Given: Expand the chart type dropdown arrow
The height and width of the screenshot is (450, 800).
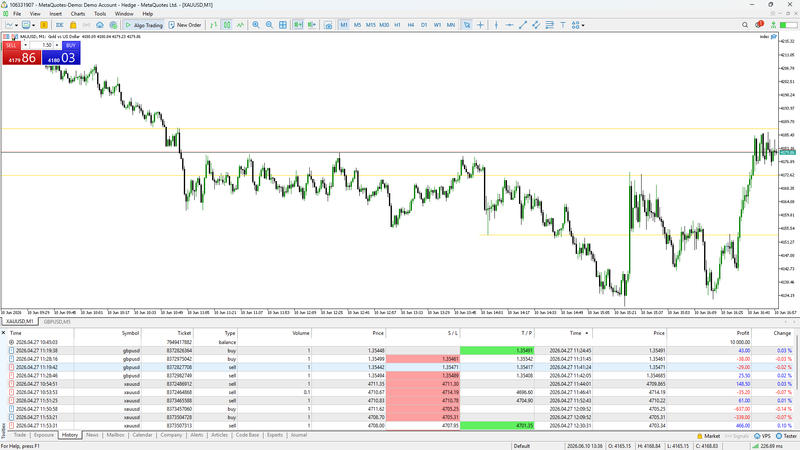Looking at the screenshot, I should pyautogui.click(x=16, y=25).
